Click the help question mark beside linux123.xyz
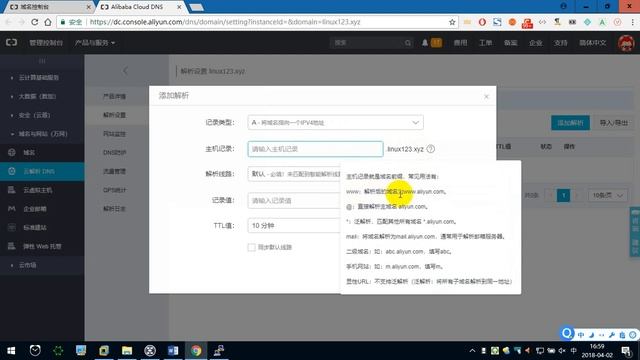The height and width of the screenshot is (360, 640). click(431, 149)
